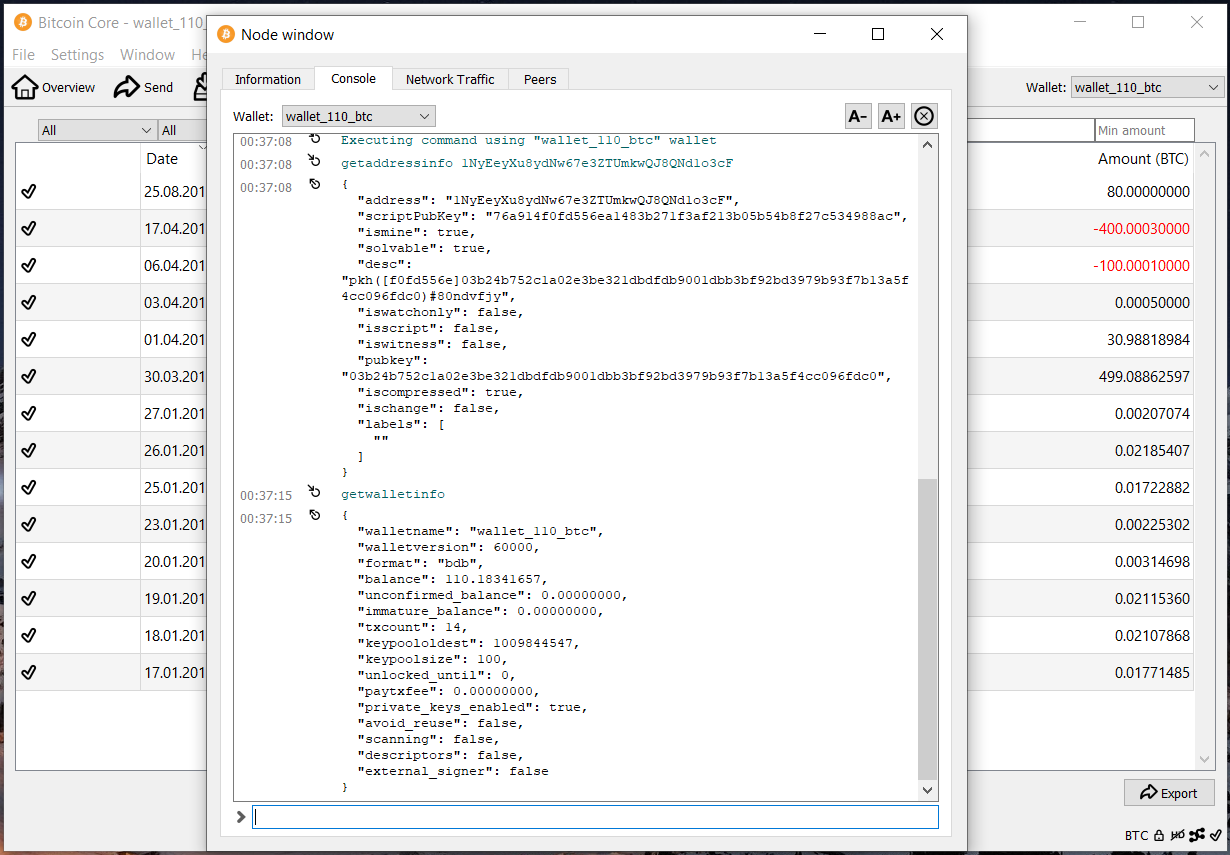Click the amount 30.98818984
The width and height of the screenshot is (1230, 855).
pos(1148,340)
